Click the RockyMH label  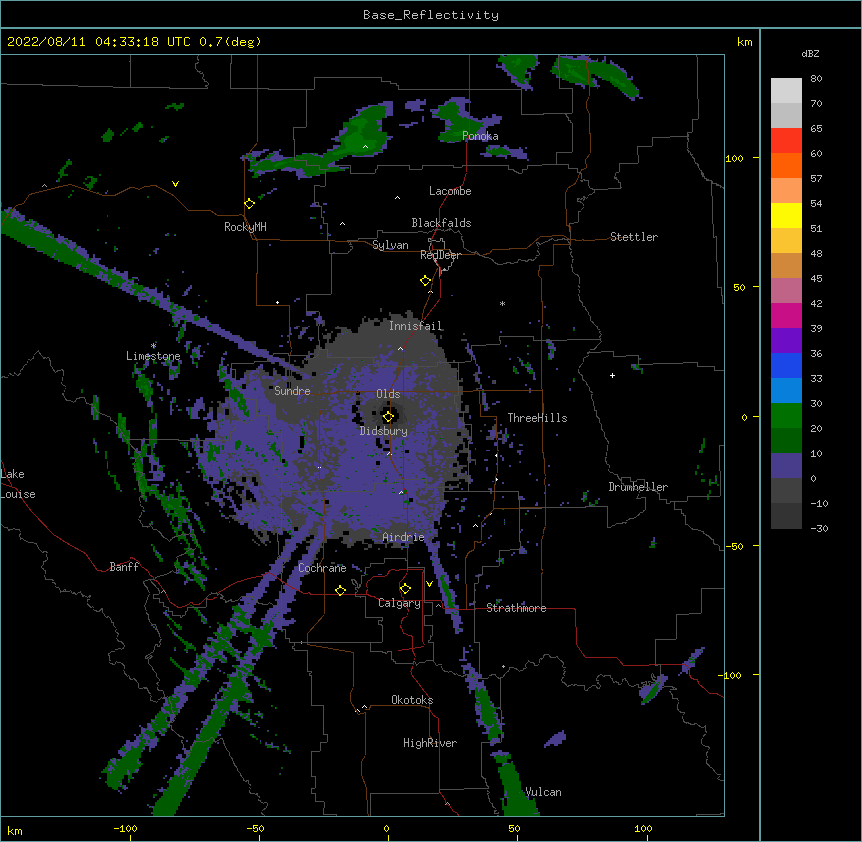[245, 227]
